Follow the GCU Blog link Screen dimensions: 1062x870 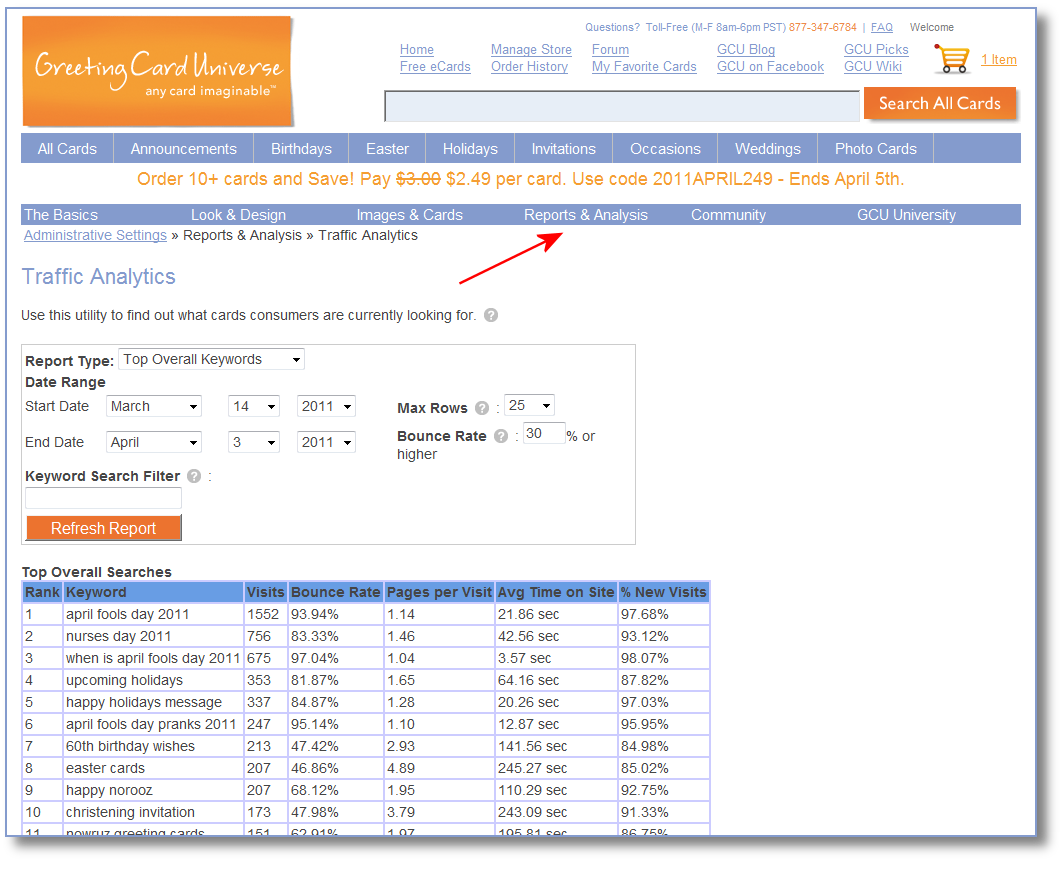(x=746, y=49)
